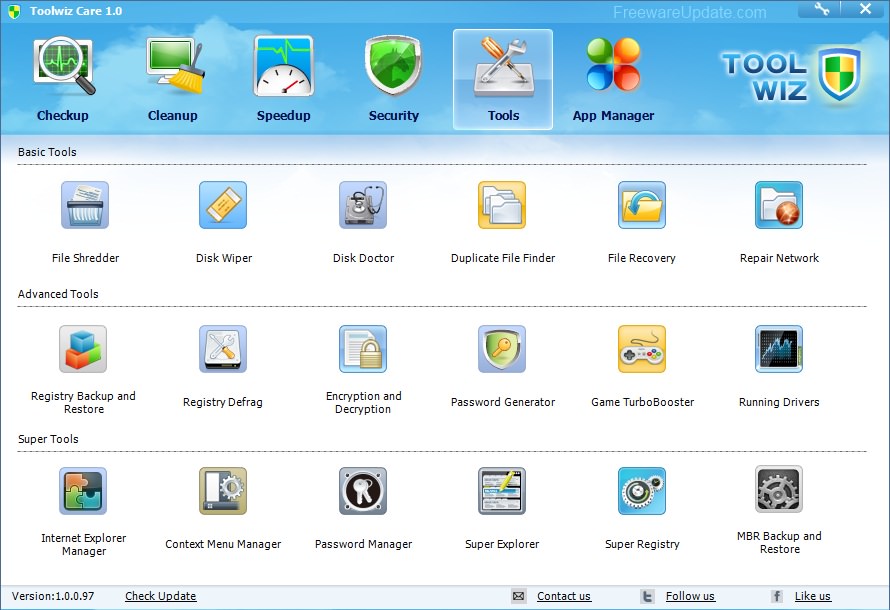The height and width of the screenshot is (610, 890).
Task: Start the Duplicate File Finder
Action: [x=502, y=205]
